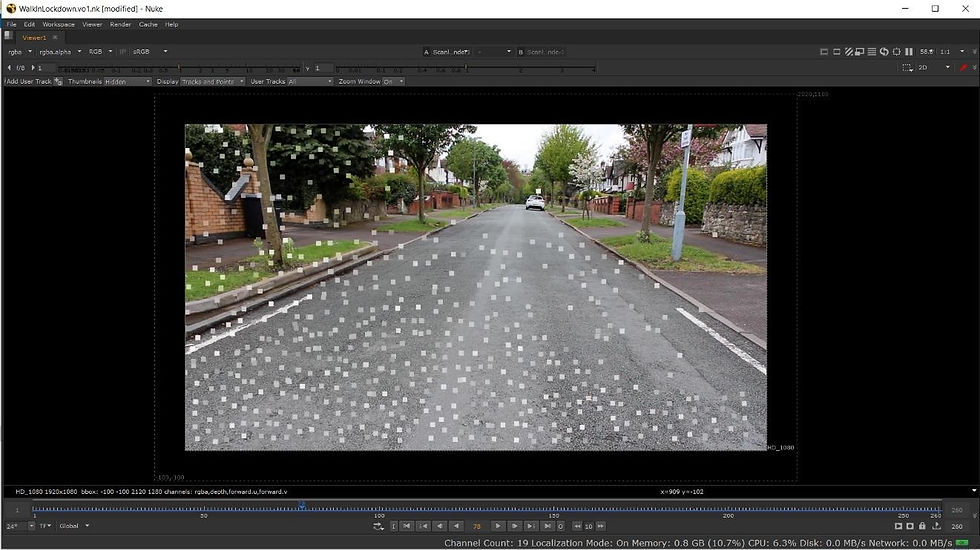The height and width of the screenshot is (550, 980).
Task: Open the Help menu
Action: click(171, 24)
